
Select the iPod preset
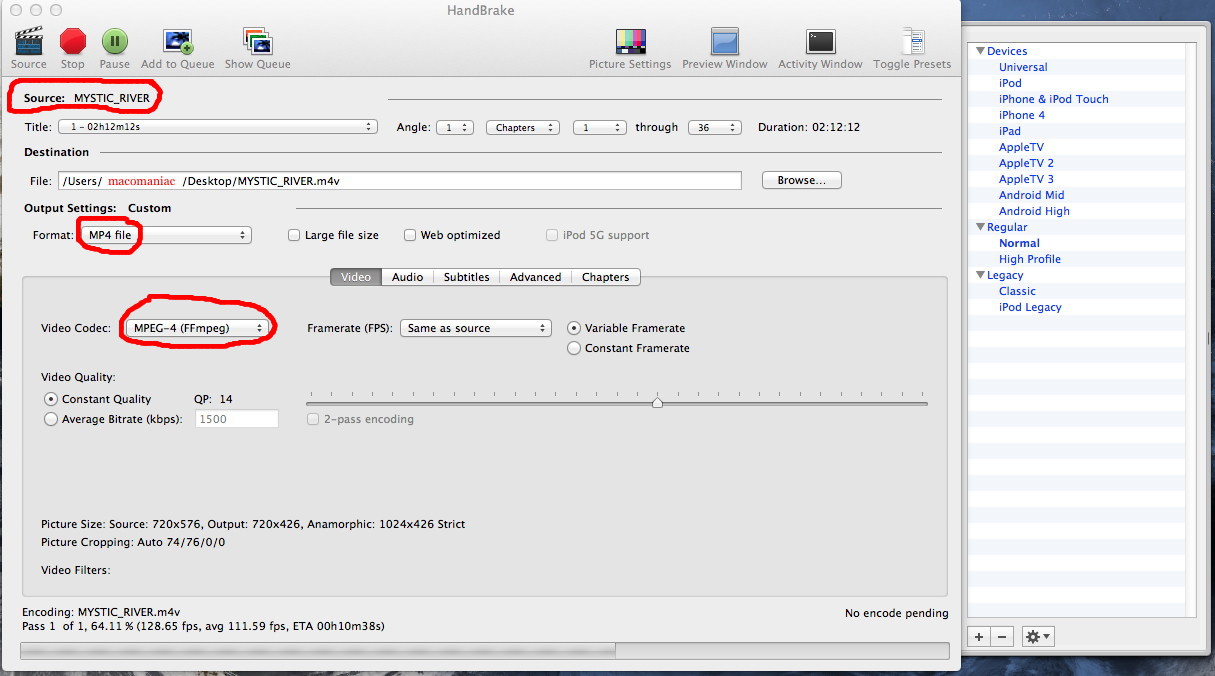click(1010, 83)
